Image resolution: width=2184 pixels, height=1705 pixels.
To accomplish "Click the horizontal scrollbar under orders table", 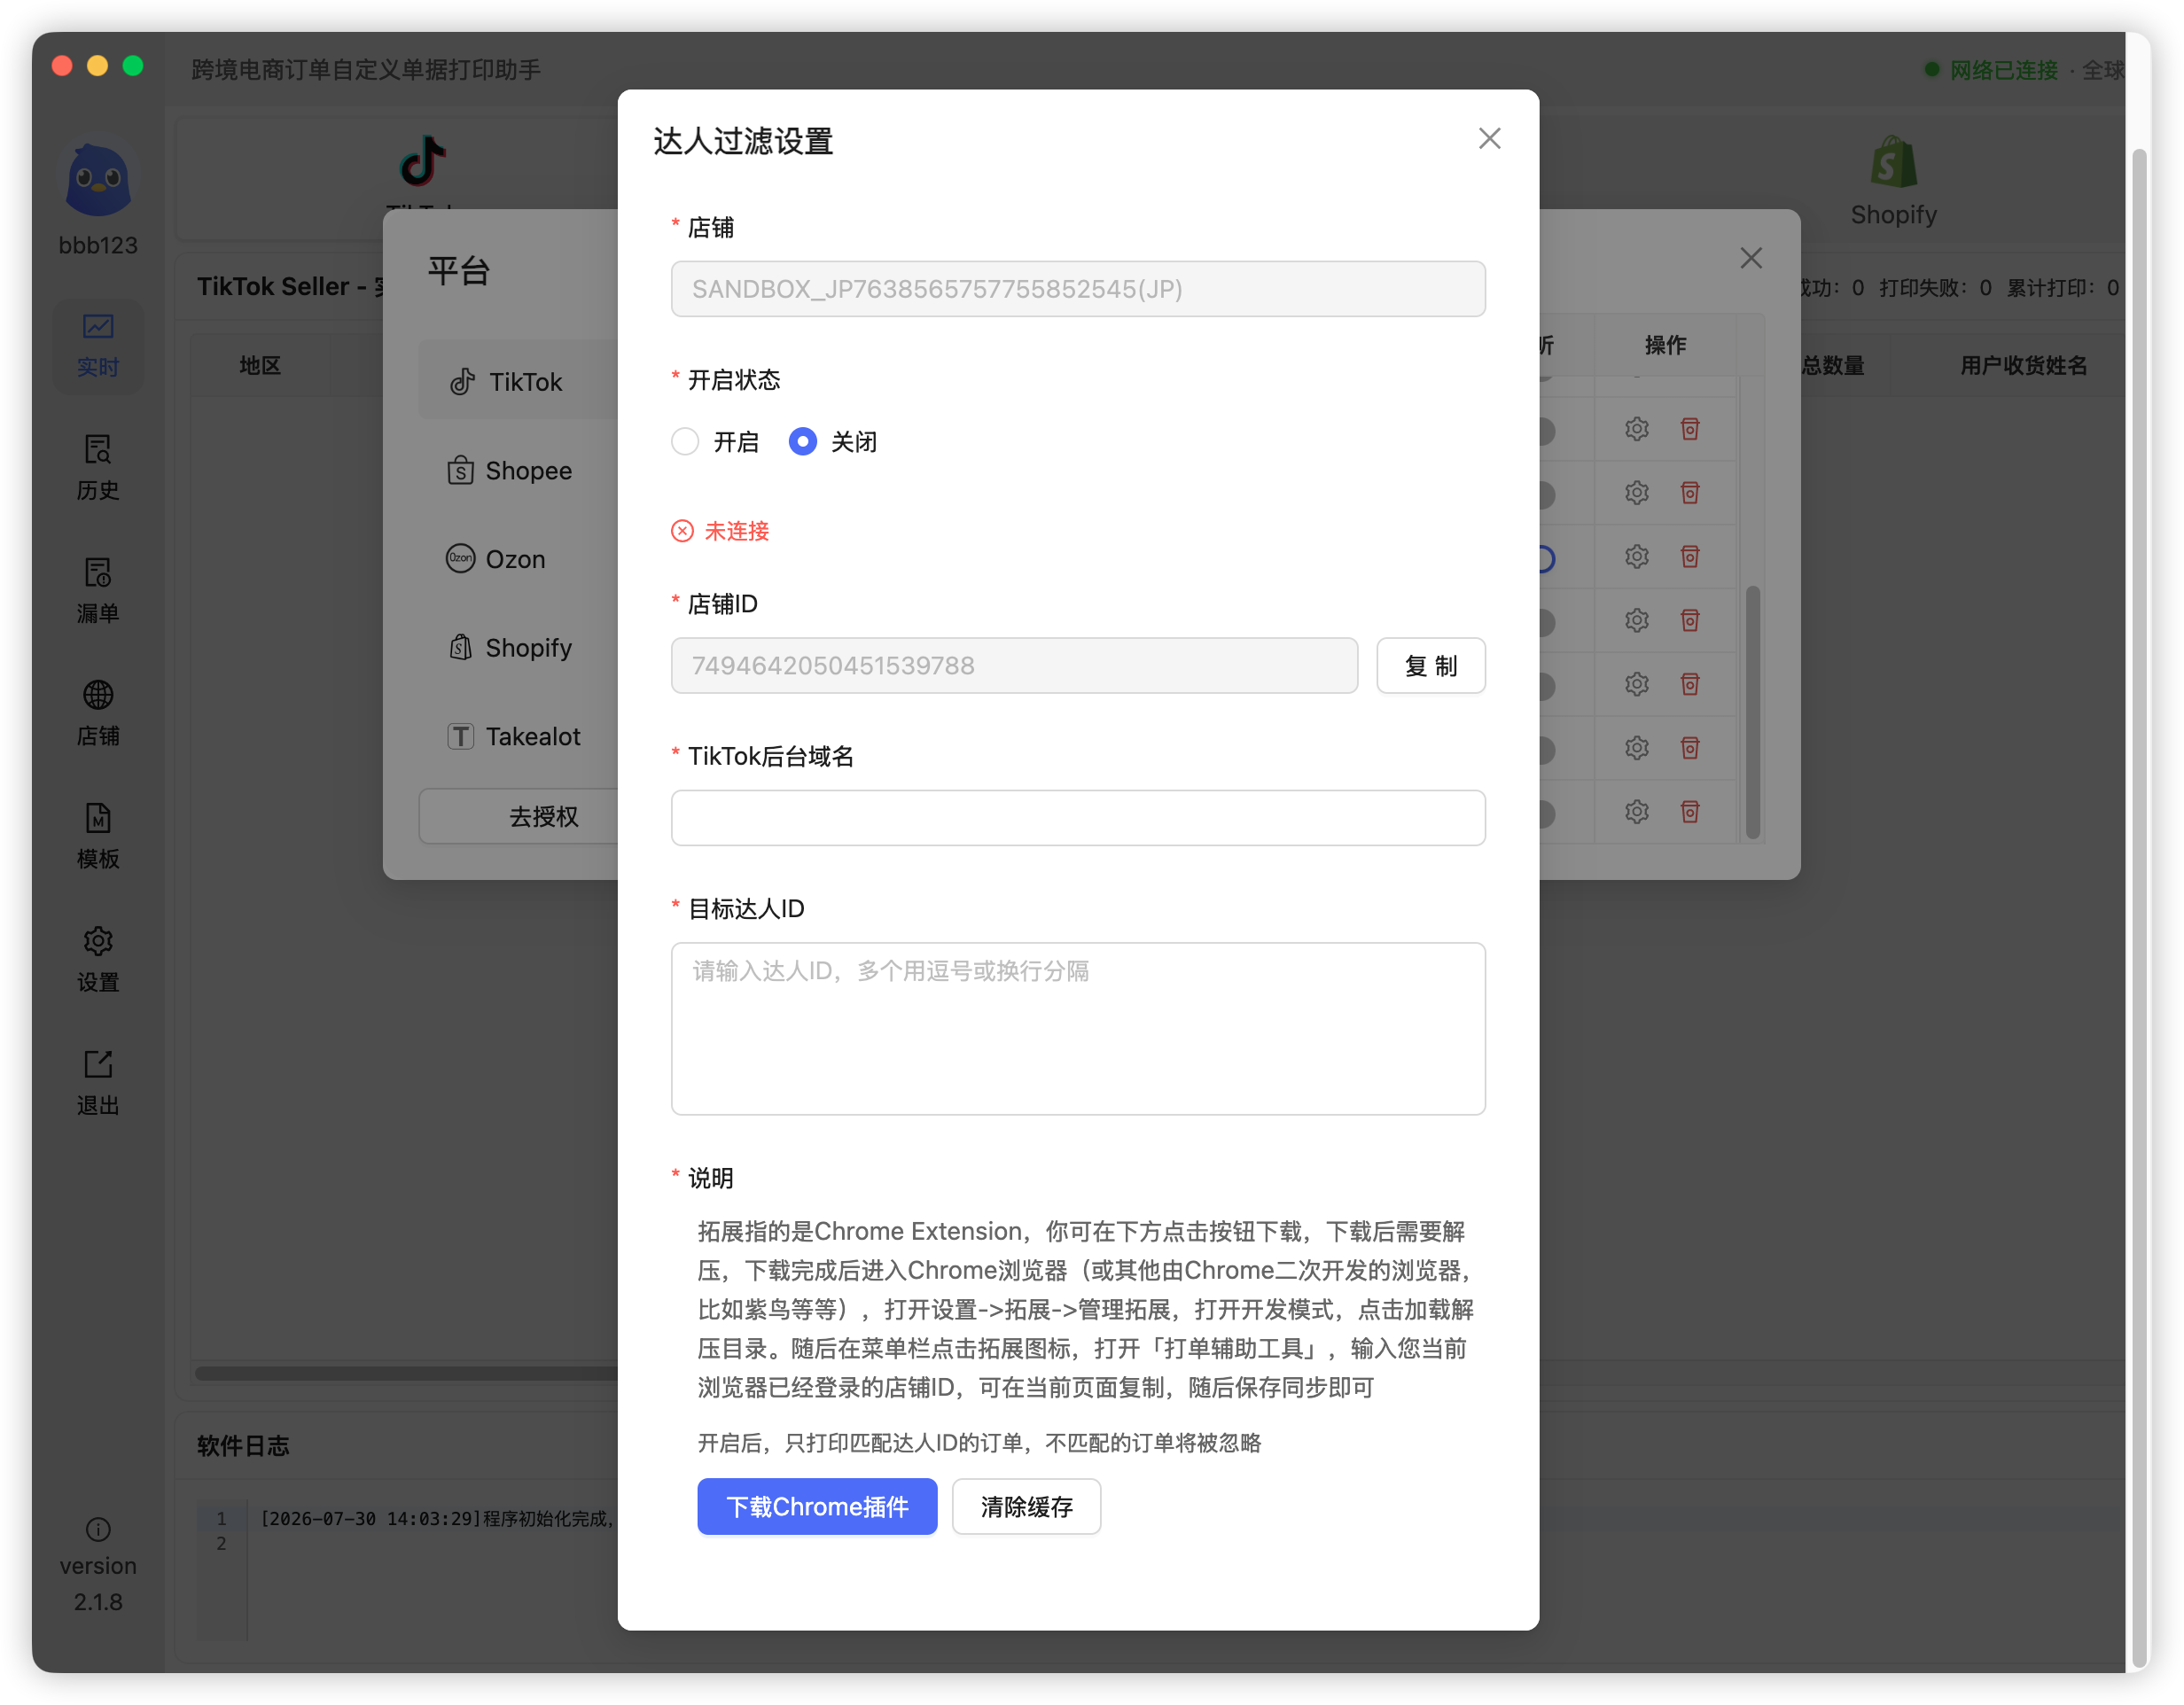I will pos(405,1372).
